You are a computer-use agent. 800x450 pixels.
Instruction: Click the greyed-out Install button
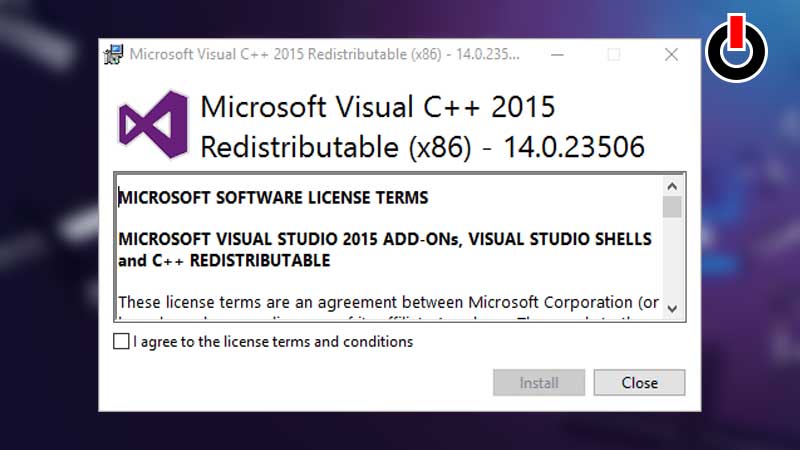pos(539,383)
